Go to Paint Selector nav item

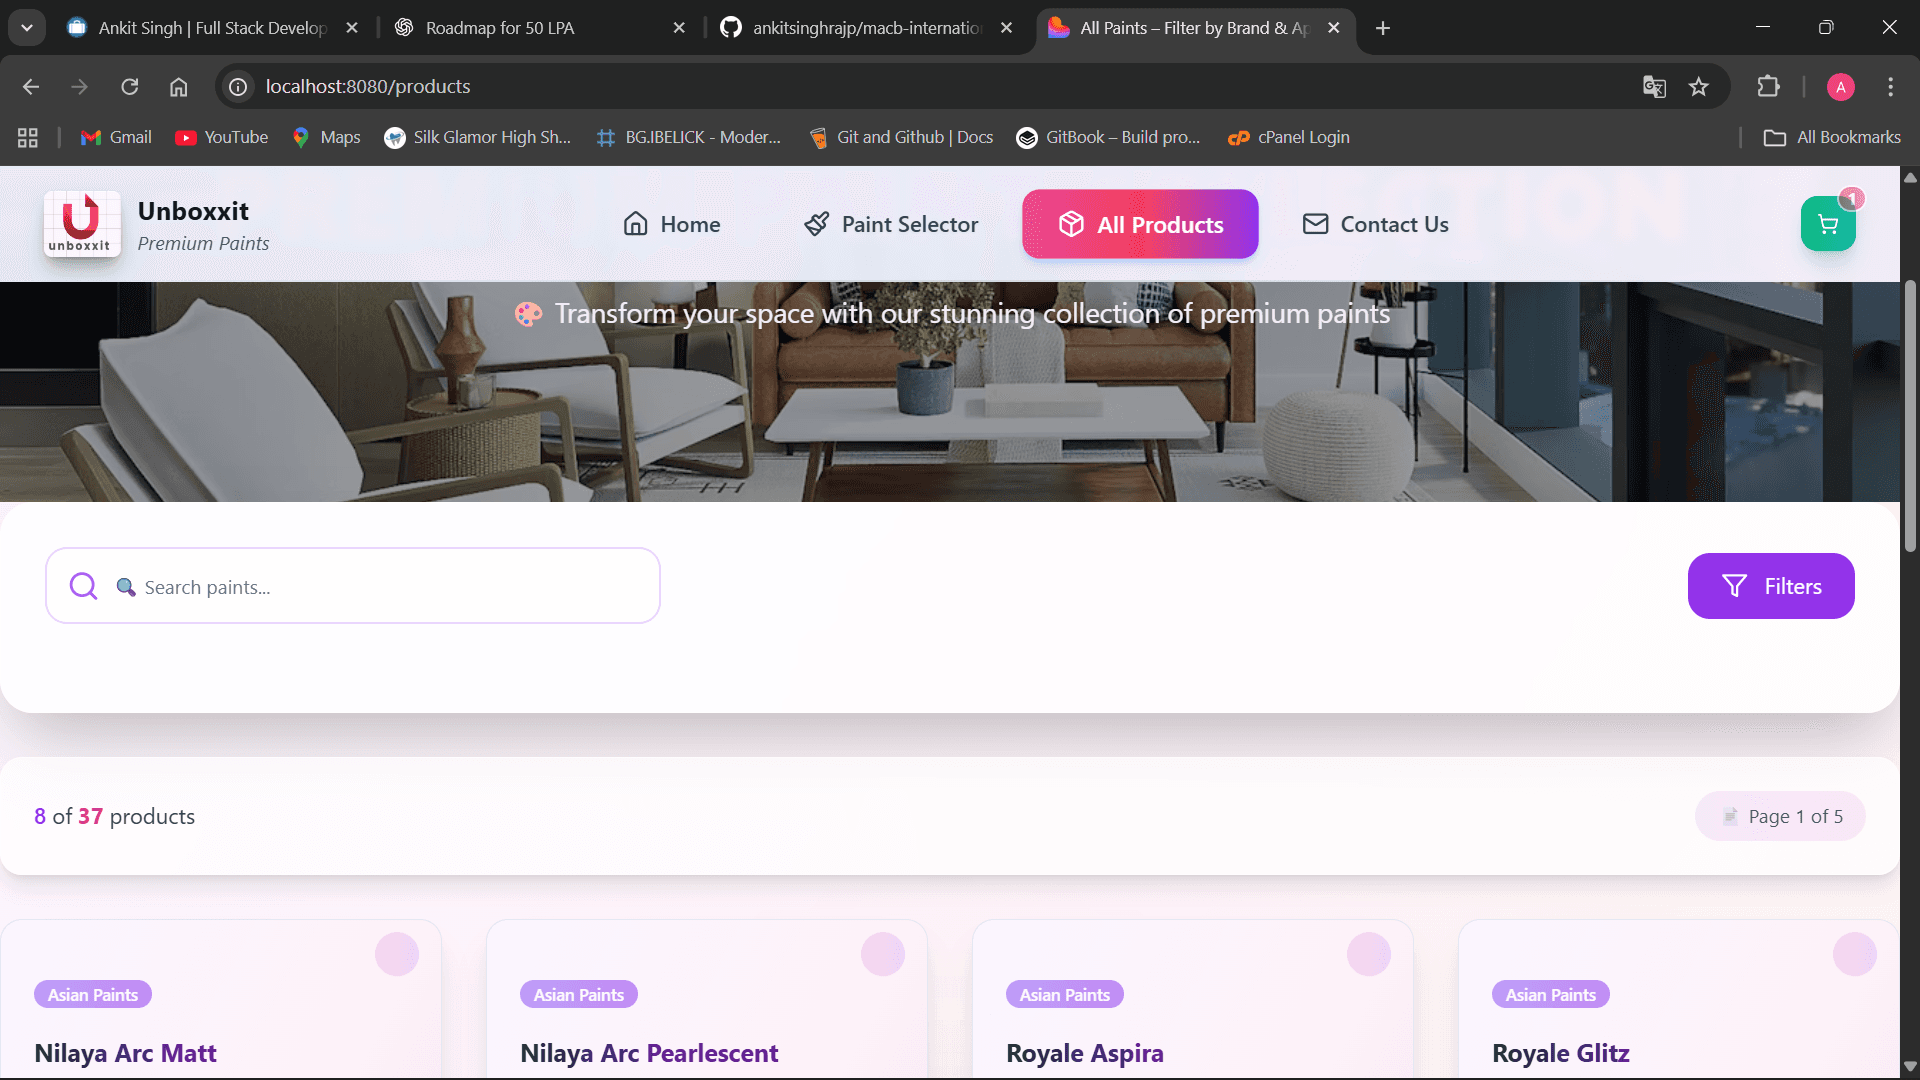[x=891, y=224]
